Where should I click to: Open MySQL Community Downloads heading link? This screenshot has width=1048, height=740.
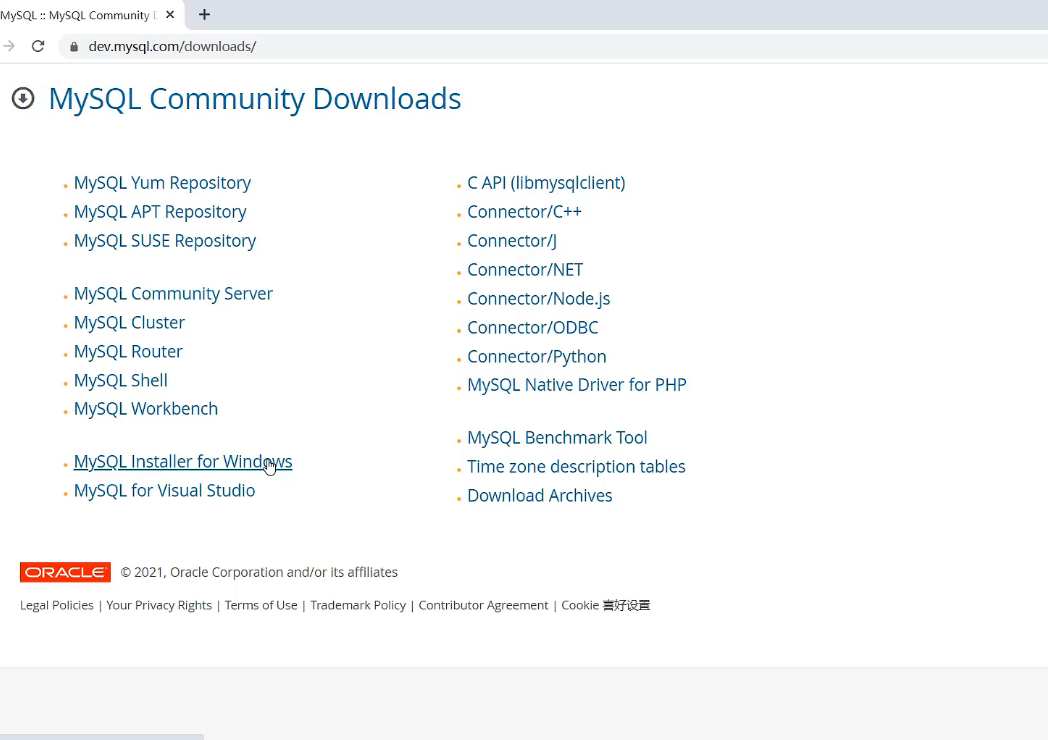[255, 99]
